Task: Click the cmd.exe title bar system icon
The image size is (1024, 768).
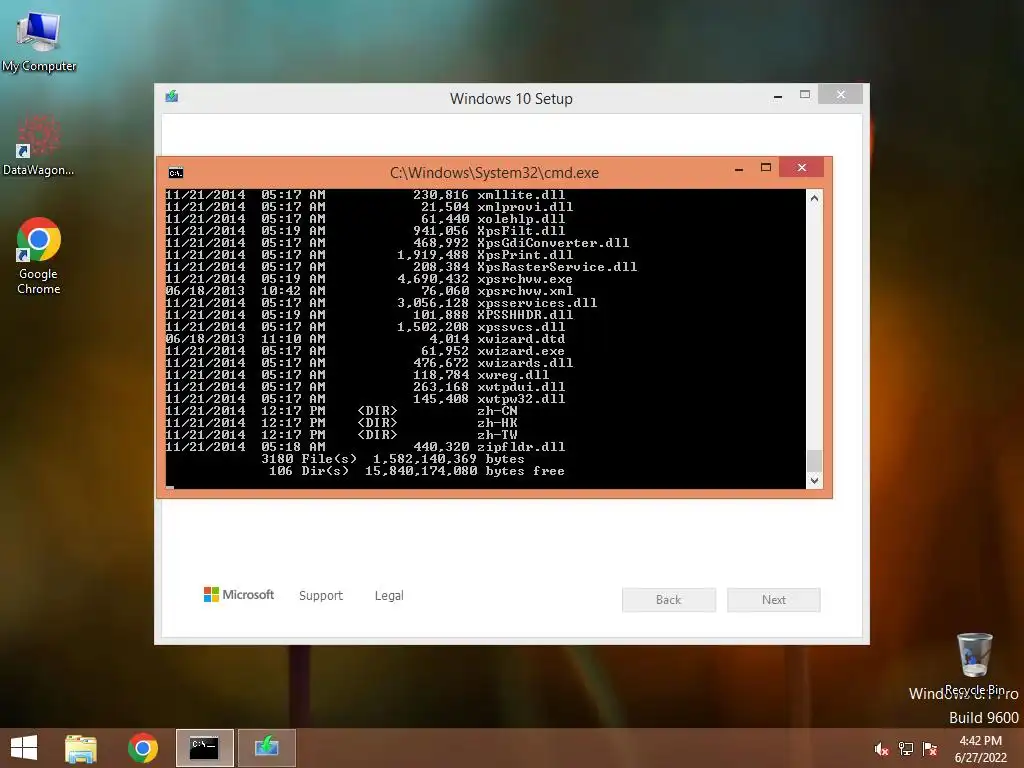Action: (176, 173)
